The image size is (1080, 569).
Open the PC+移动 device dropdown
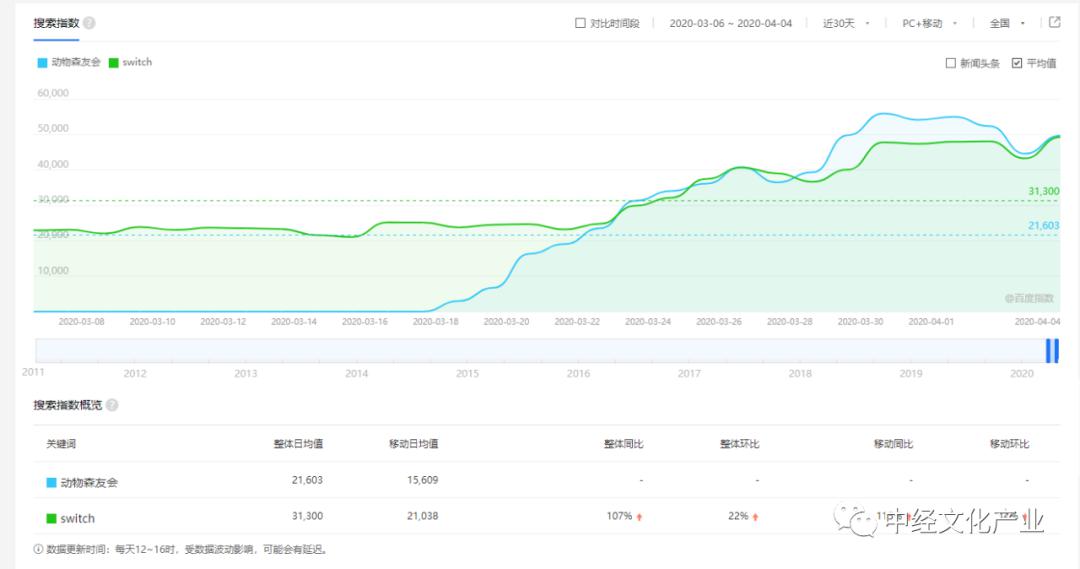pos(929,23)
